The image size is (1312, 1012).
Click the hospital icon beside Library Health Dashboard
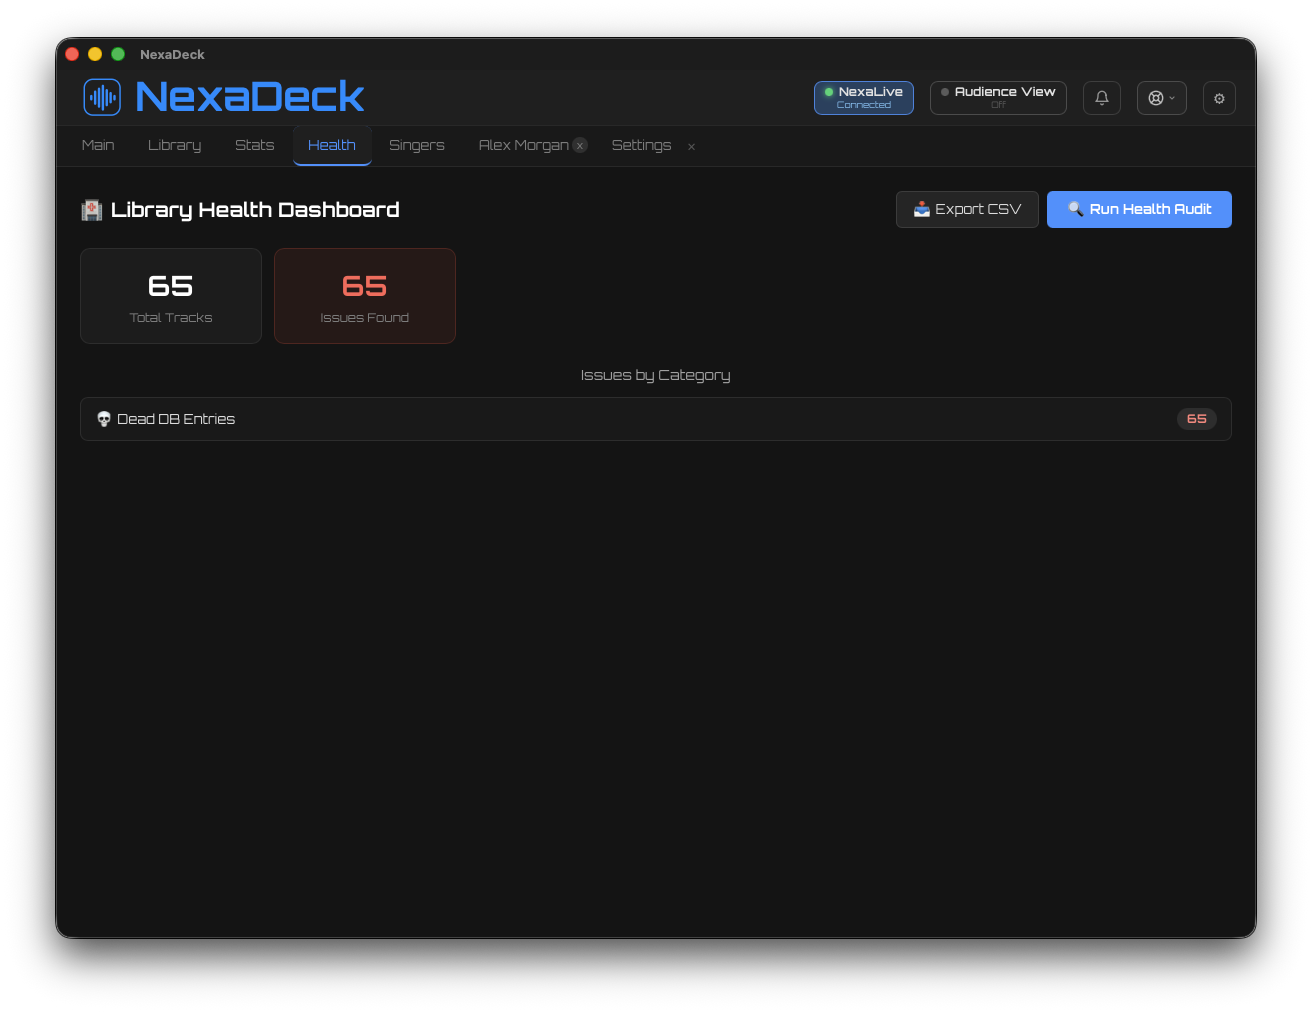(x=92, y=210)
